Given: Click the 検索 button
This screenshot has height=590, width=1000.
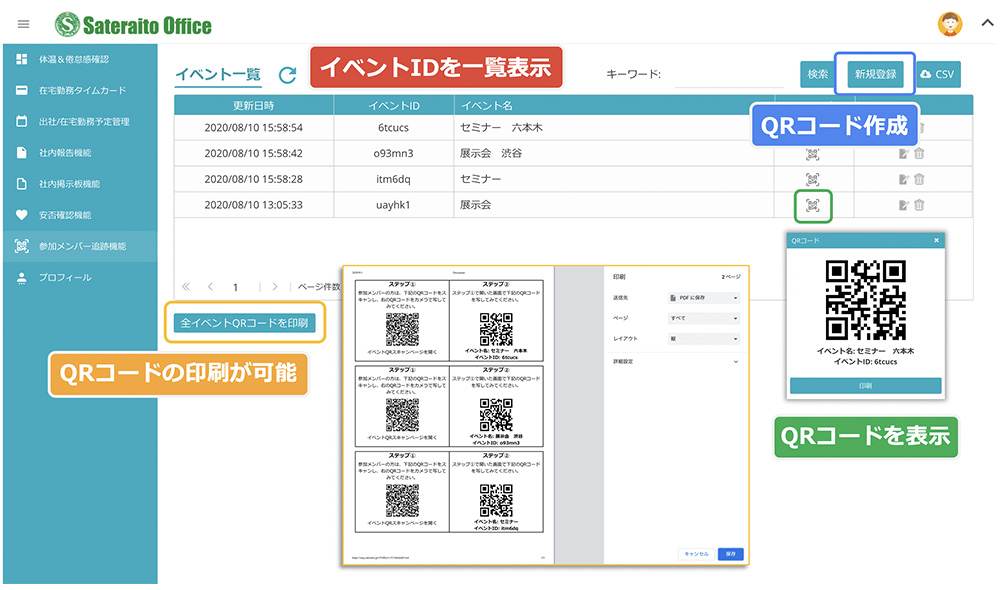Looking at the screenshot, I should (x=818, y=75).
